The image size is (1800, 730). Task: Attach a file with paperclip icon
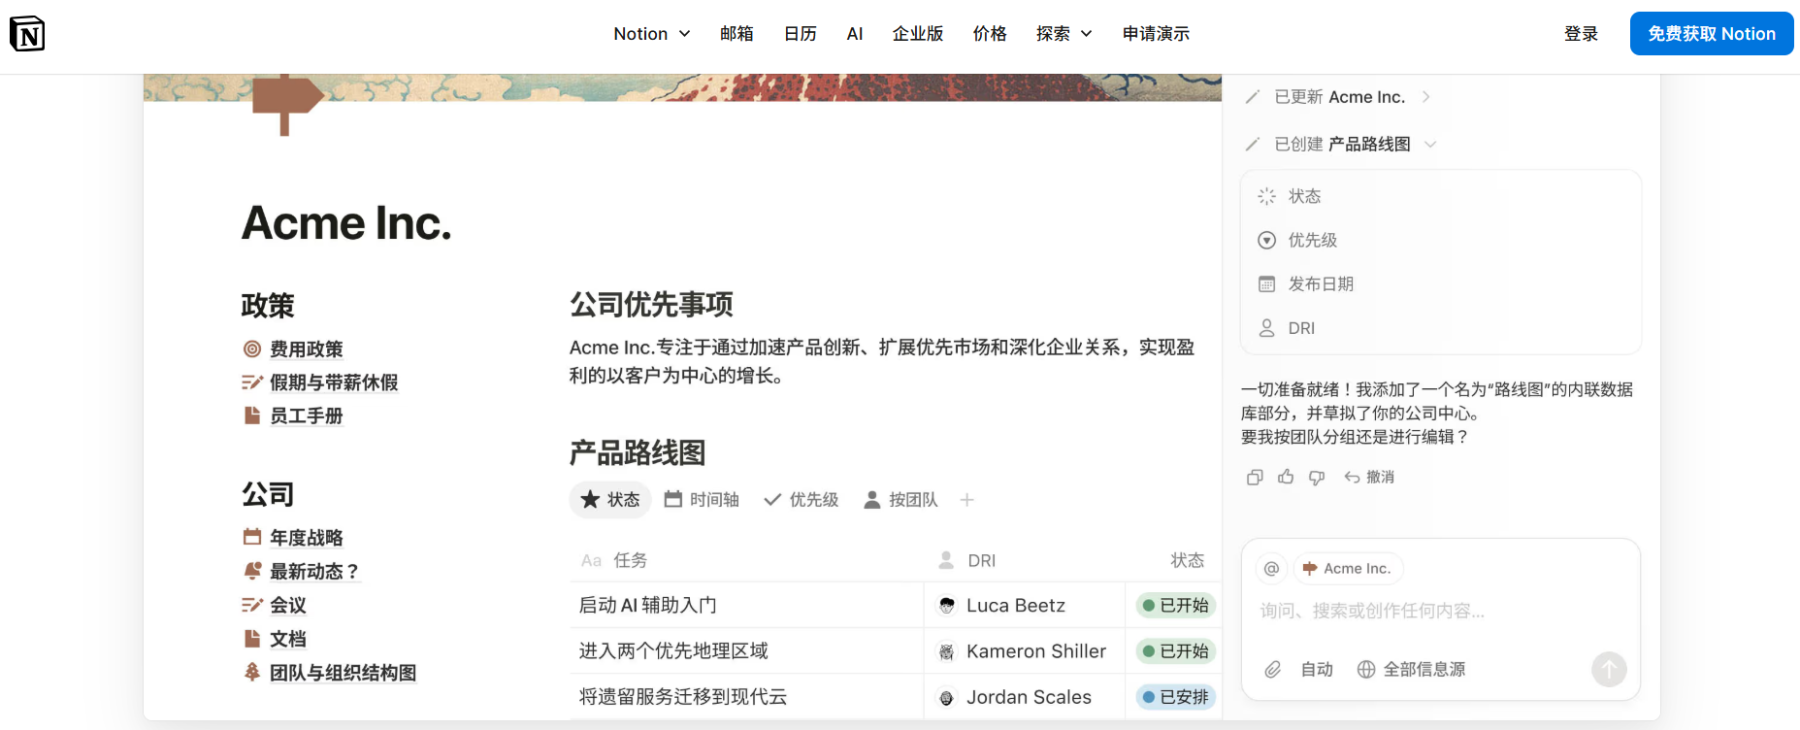pyautogui.click(x=1272, y=669)
